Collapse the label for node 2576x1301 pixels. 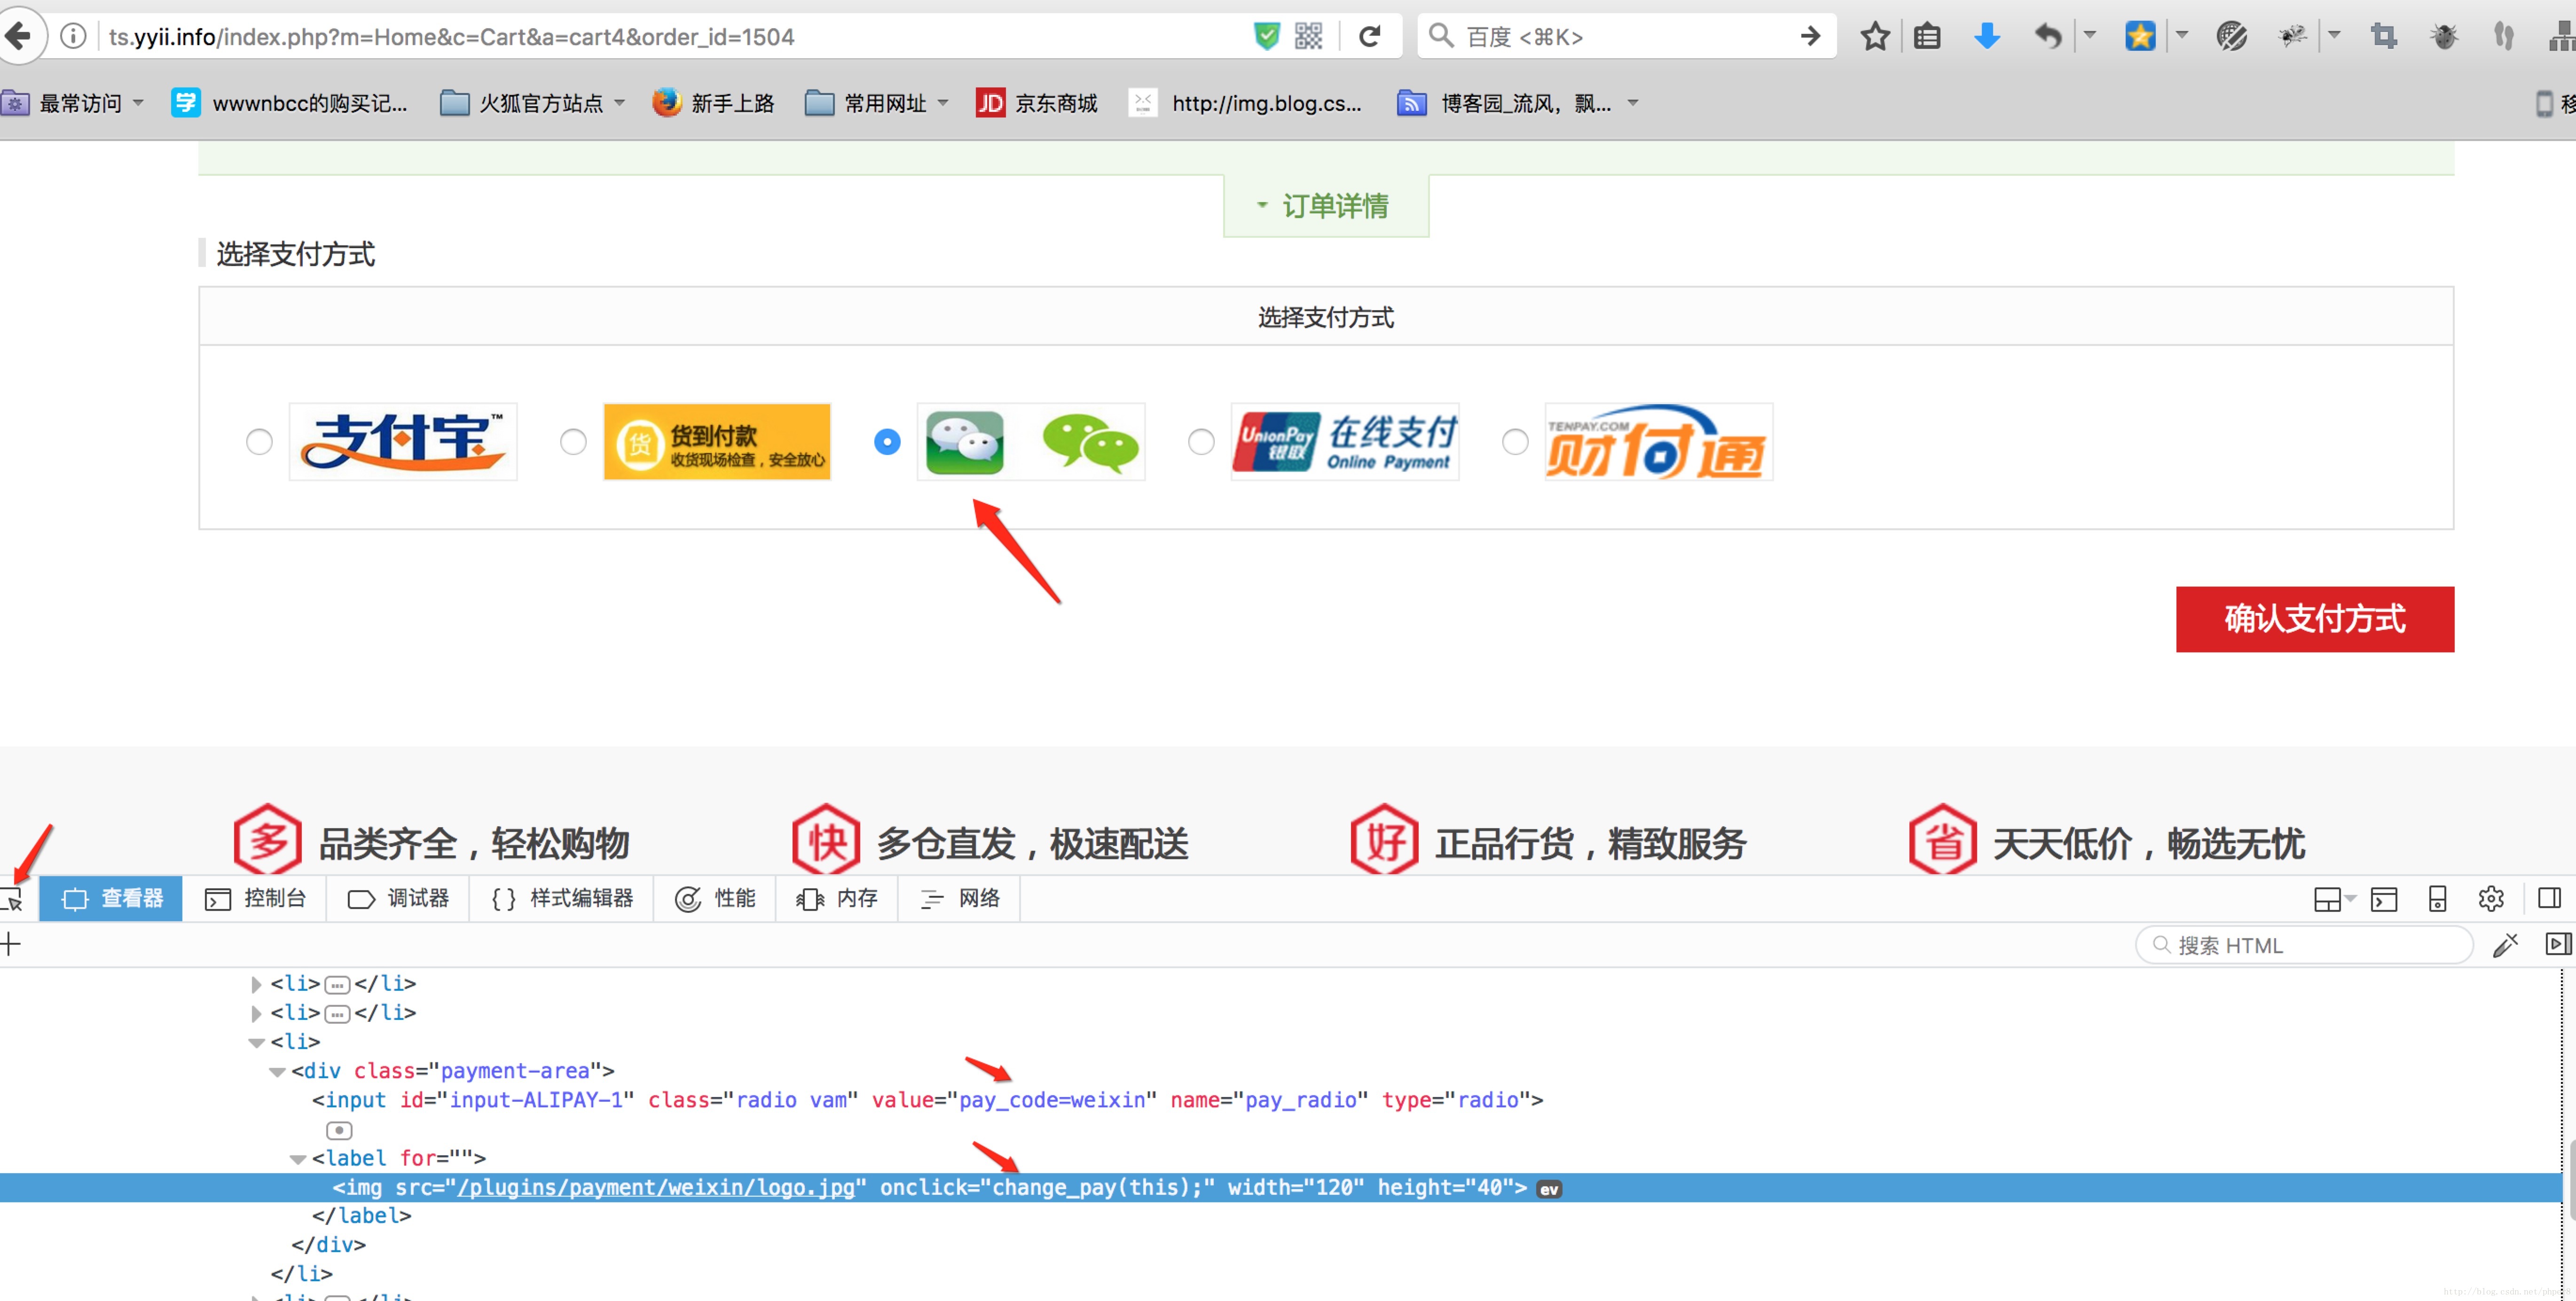(x=298, y=1159)
